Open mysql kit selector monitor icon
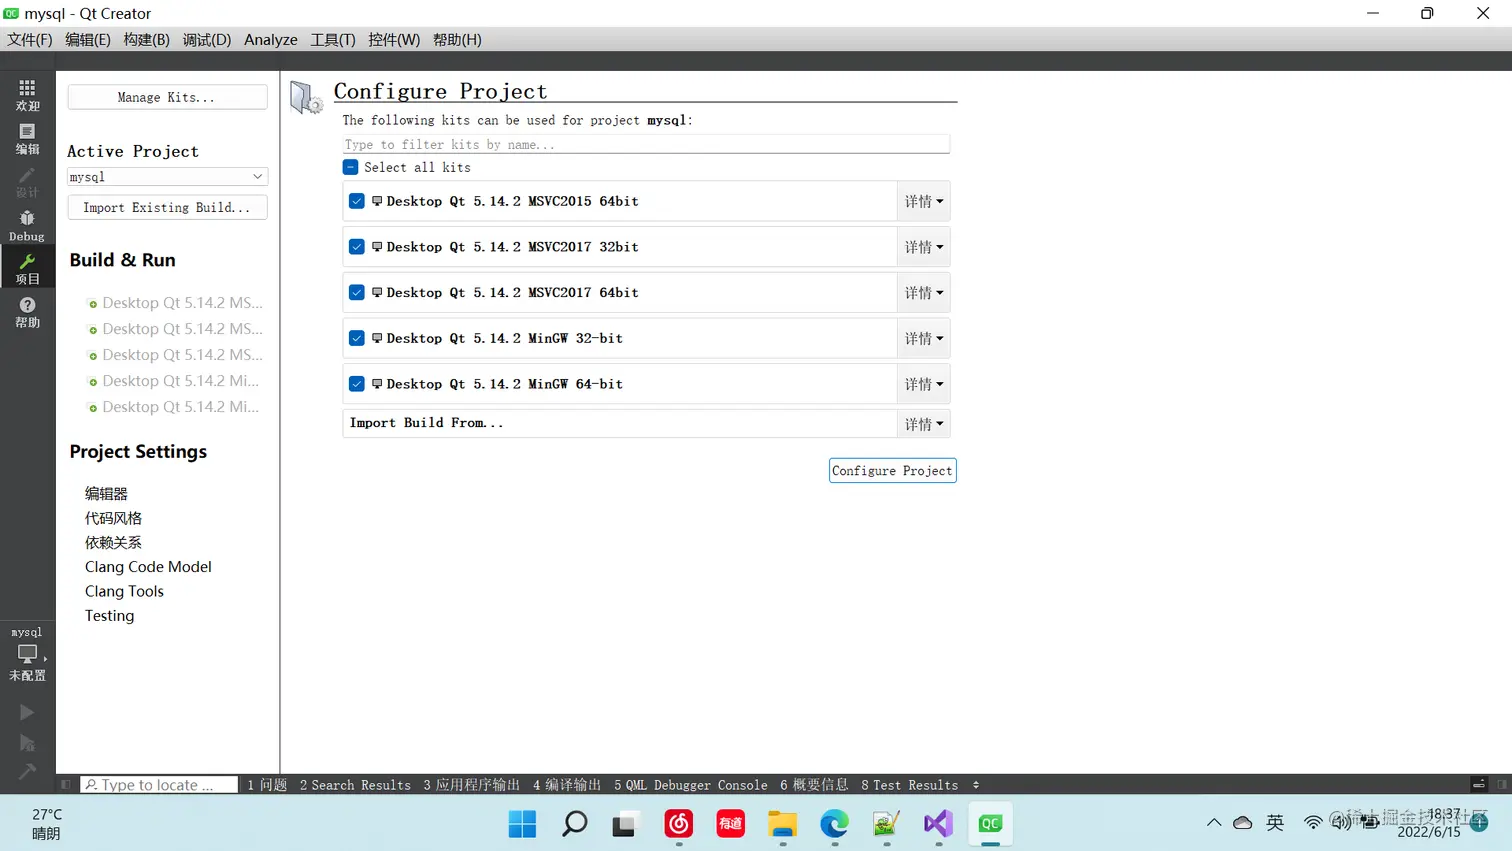 [x=27, y=654]
